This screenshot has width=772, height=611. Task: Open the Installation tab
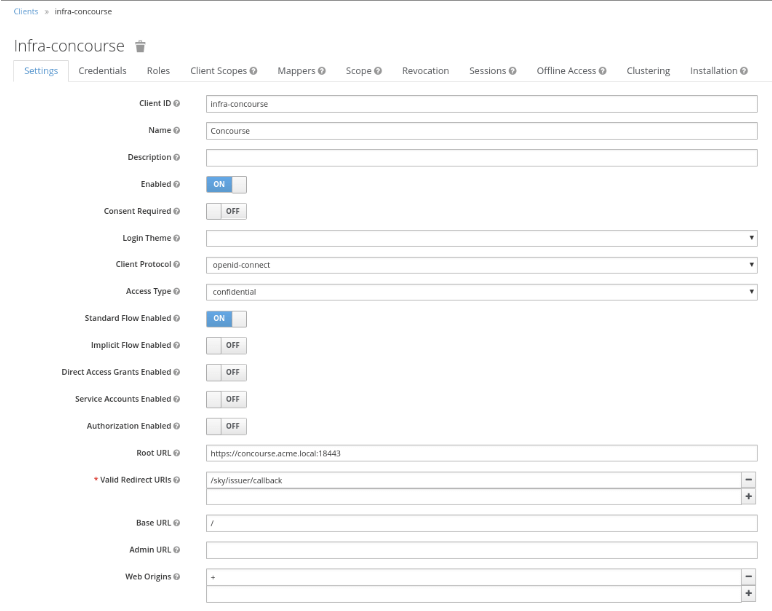pos(718,71)
